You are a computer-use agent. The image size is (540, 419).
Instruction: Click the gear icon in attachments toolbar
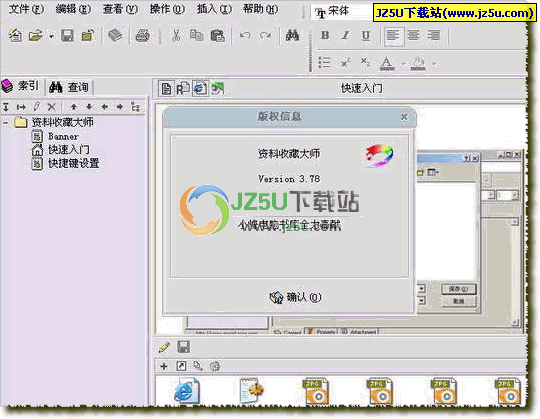(x=215, y=366)
